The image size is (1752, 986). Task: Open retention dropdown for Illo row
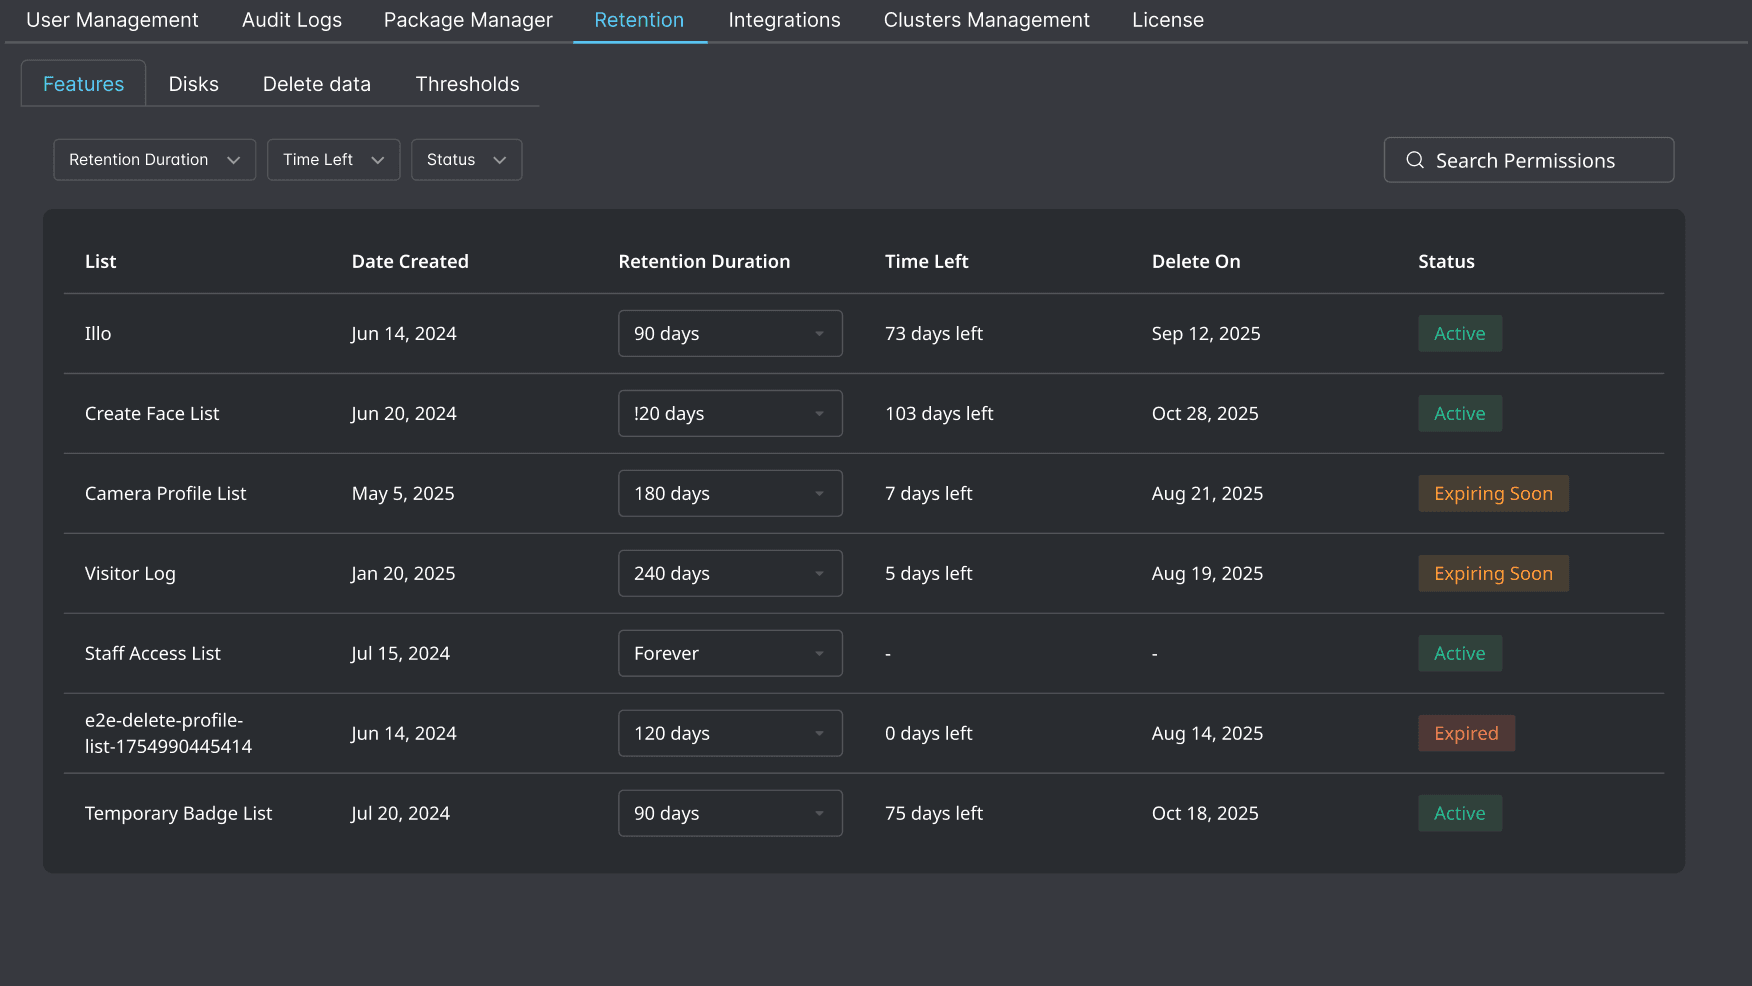(x=730, y=333)
